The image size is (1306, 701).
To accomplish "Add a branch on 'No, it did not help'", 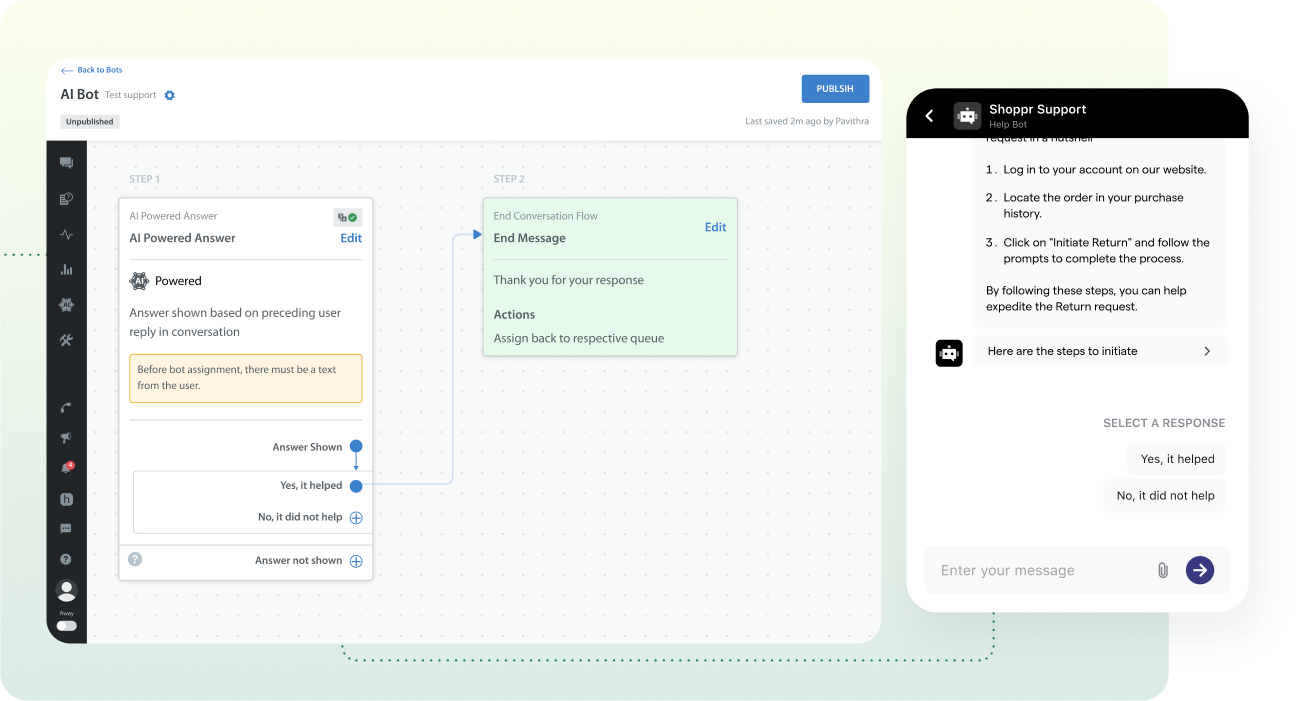I will pyautogui.click(x=356, y=517).
